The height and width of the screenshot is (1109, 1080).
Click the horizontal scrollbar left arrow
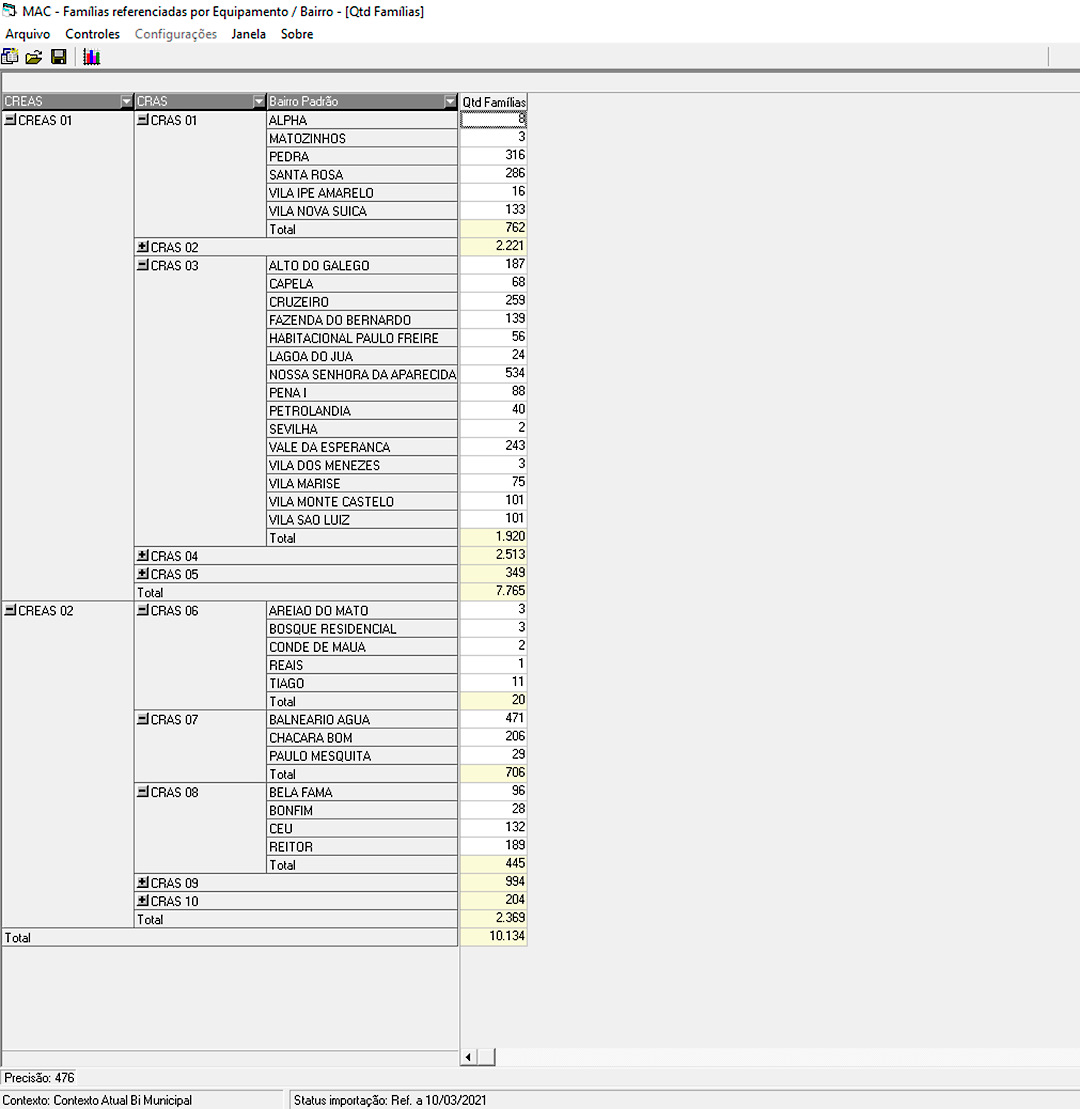pyautogui.click(x=468, y=1057)
